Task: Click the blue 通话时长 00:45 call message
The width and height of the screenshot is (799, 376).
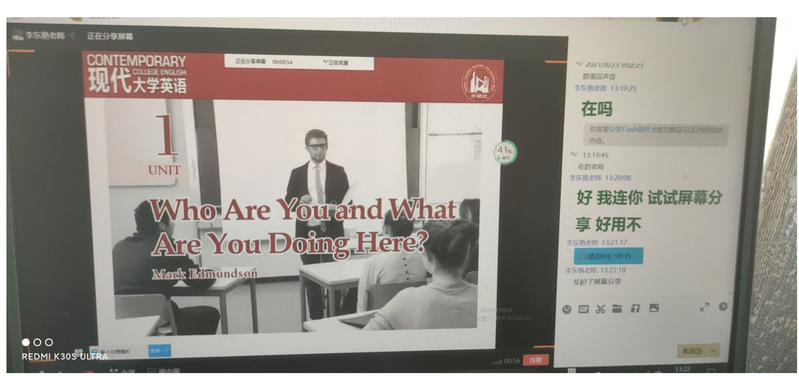Action: pos(608,256)
